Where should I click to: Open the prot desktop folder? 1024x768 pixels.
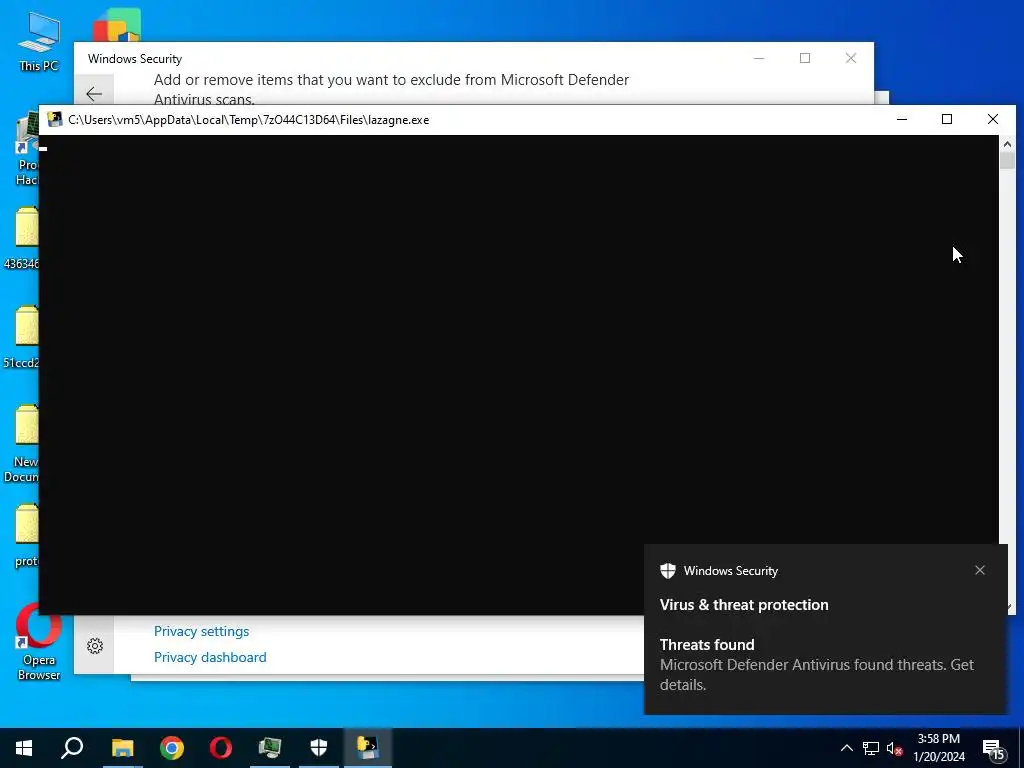click(25, 536)
